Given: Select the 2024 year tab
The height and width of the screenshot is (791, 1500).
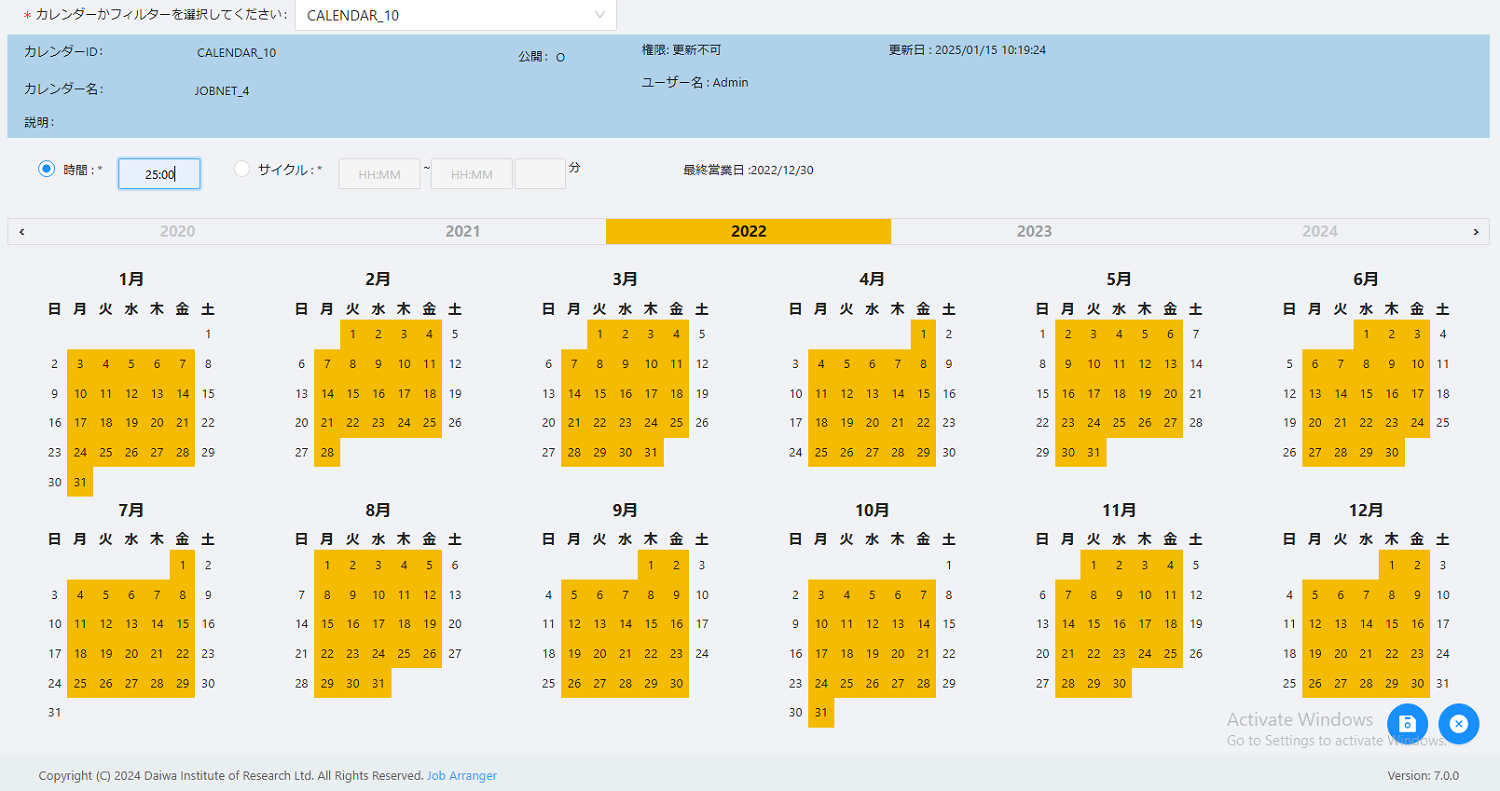Looking at the screenshot, I should click(1321, 231).
